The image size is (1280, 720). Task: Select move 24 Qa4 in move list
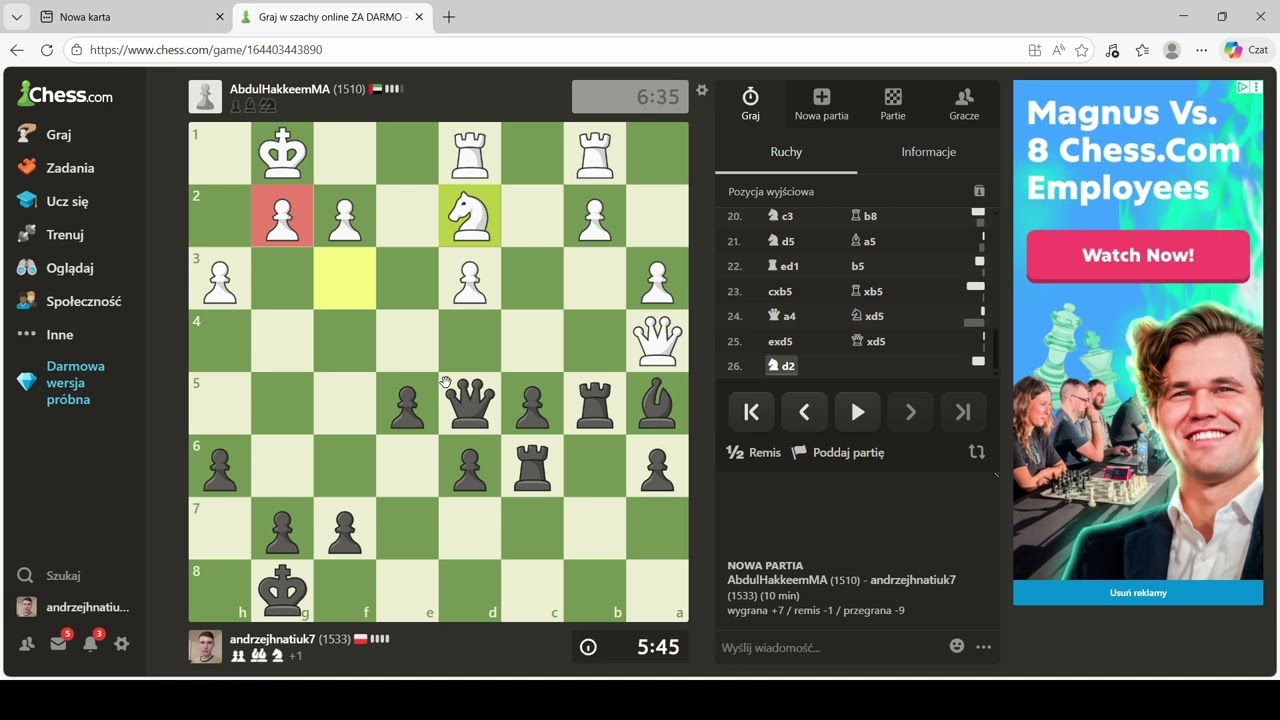click(x=781, y=316)
